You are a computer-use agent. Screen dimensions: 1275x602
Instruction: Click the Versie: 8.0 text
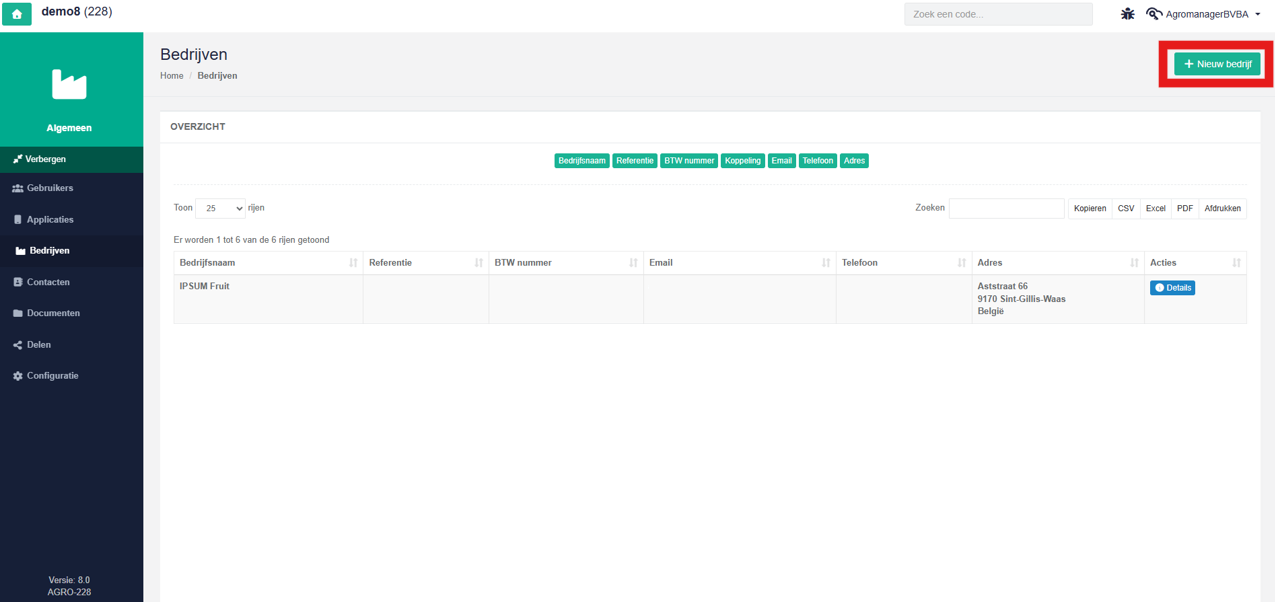click(69, 580)
